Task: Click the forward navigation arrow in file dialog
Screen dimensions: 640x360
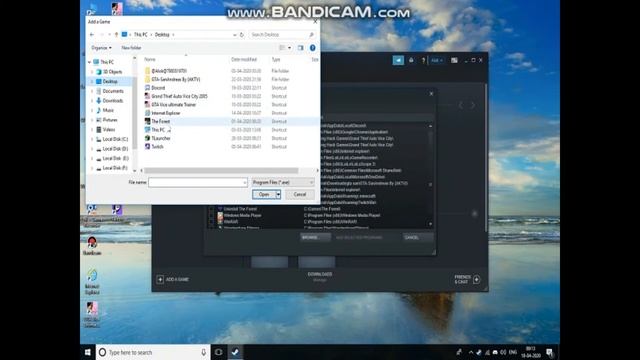Action: tap(102, 35)
